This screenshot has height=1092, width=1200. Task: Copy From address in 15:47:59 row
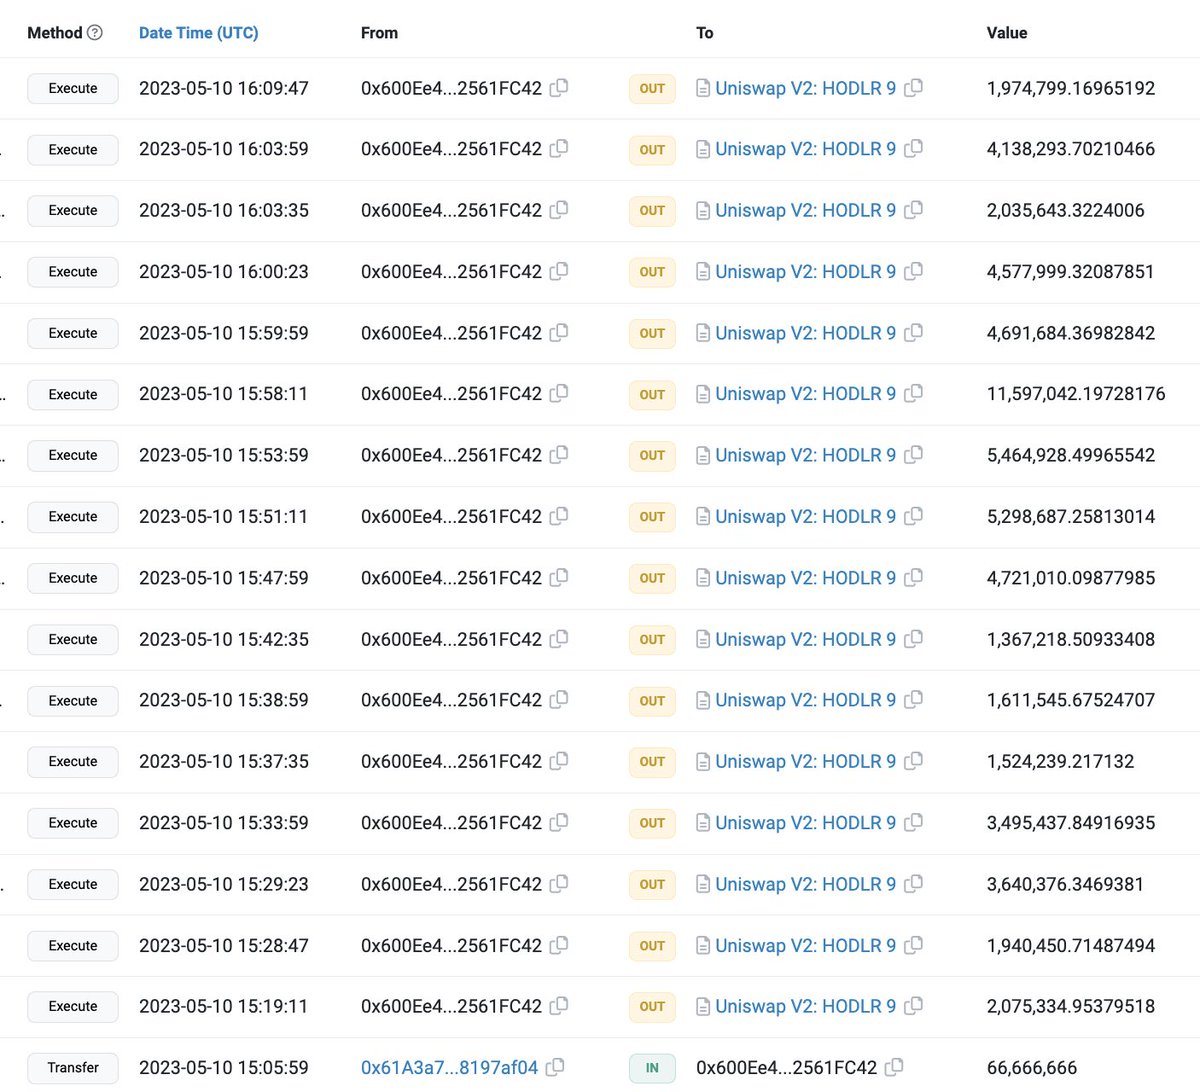click(559, 578)
